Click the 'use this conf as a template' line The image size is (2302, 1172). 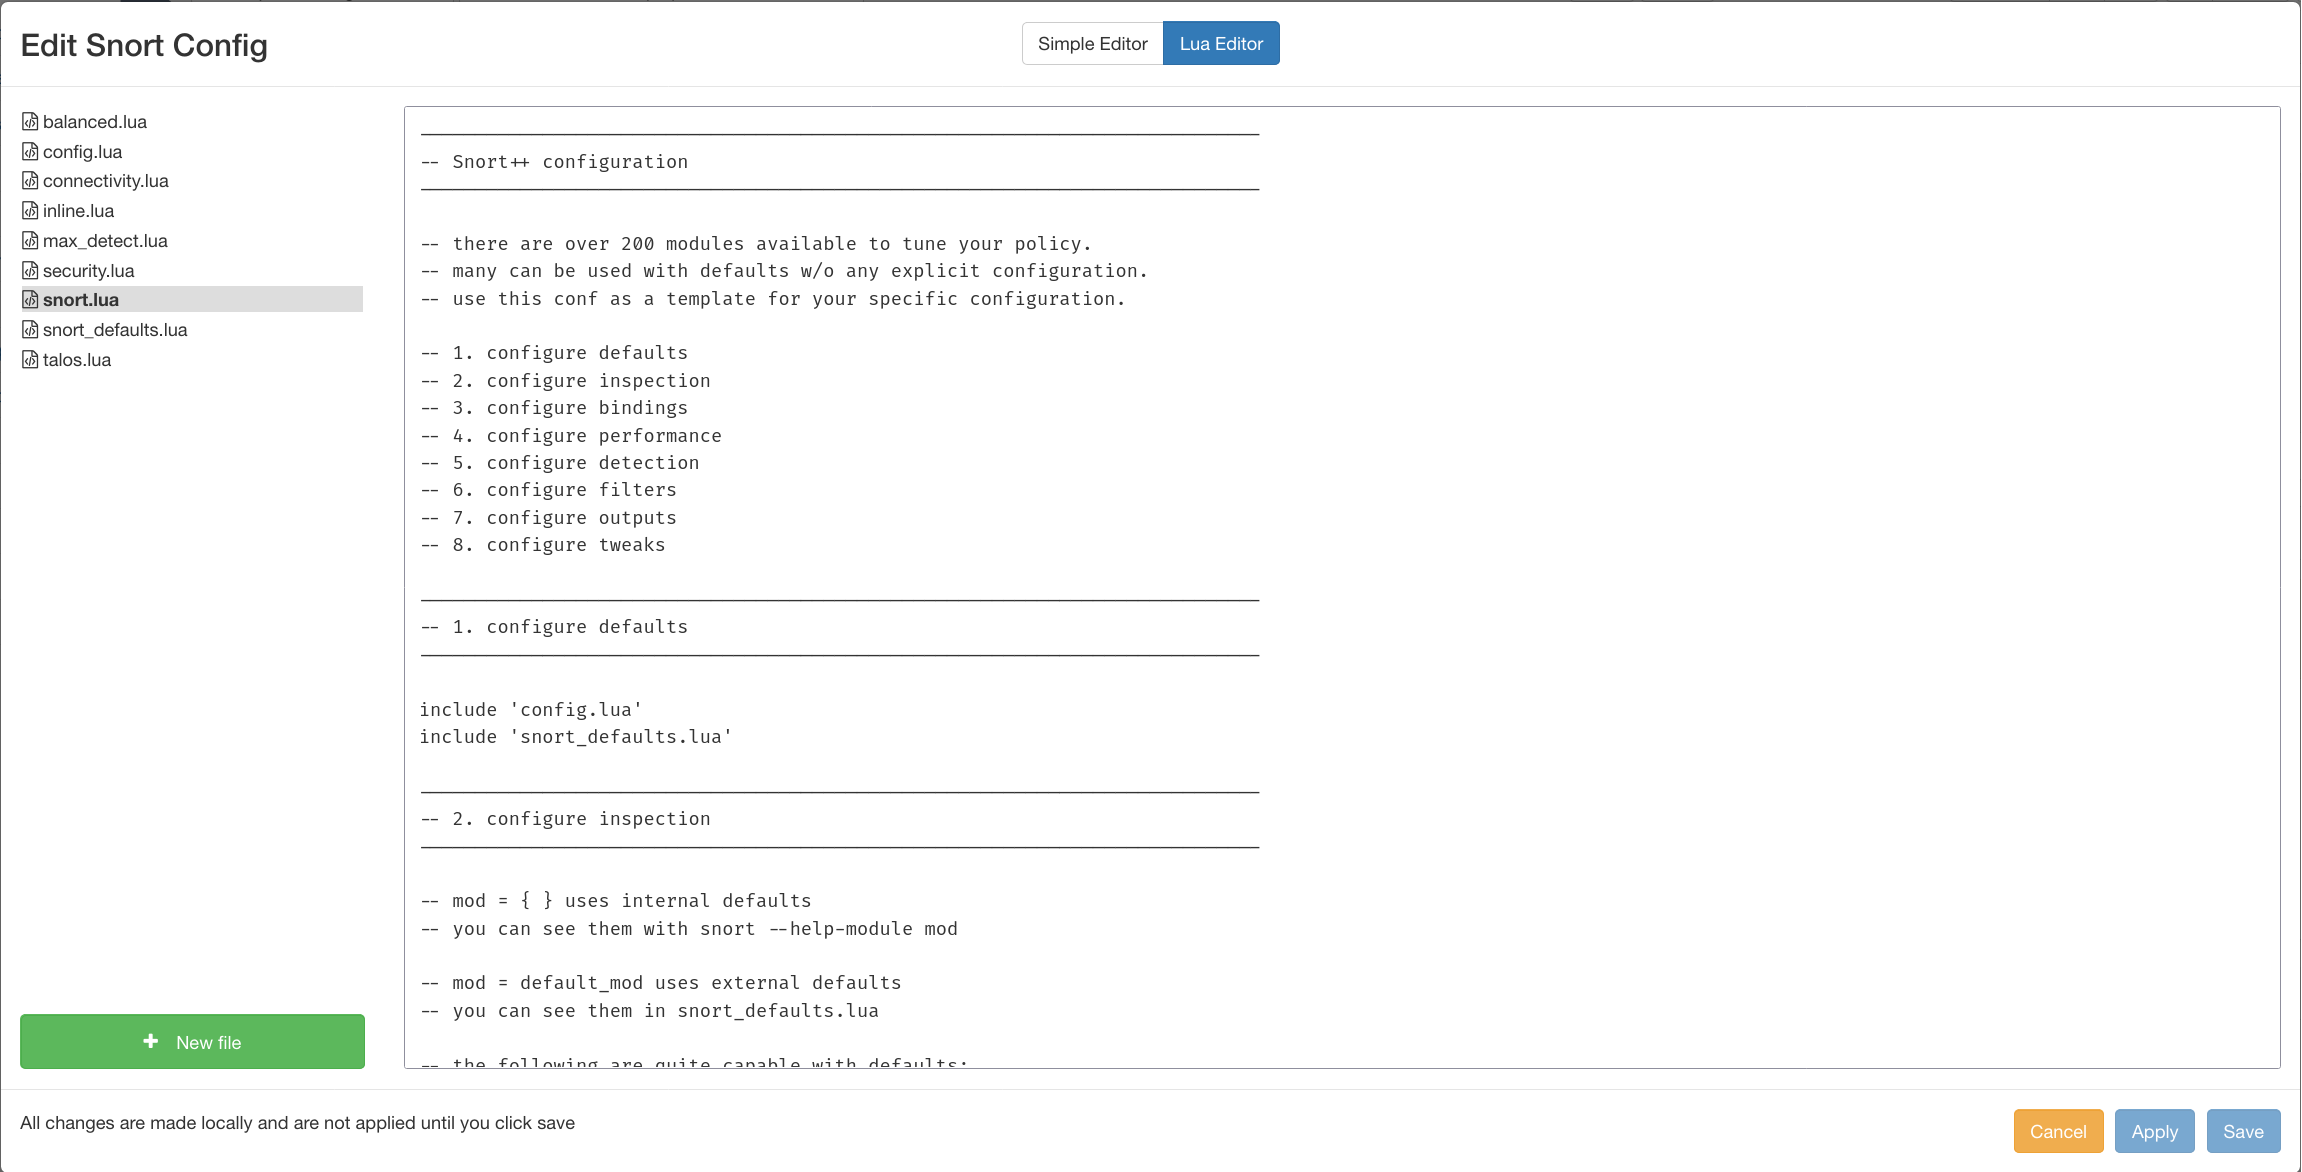tap(773, 299)
